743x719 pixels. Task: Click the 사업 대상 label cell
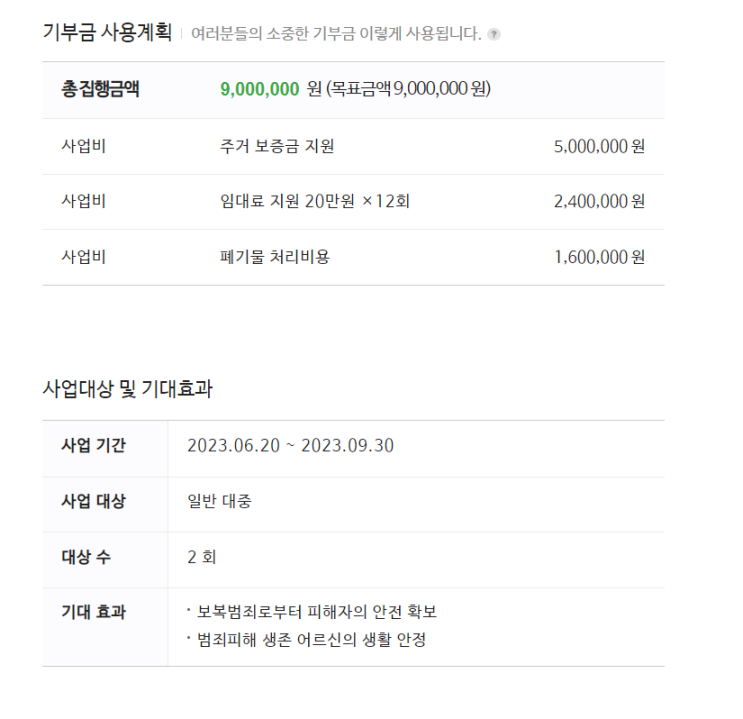(105, 504)
